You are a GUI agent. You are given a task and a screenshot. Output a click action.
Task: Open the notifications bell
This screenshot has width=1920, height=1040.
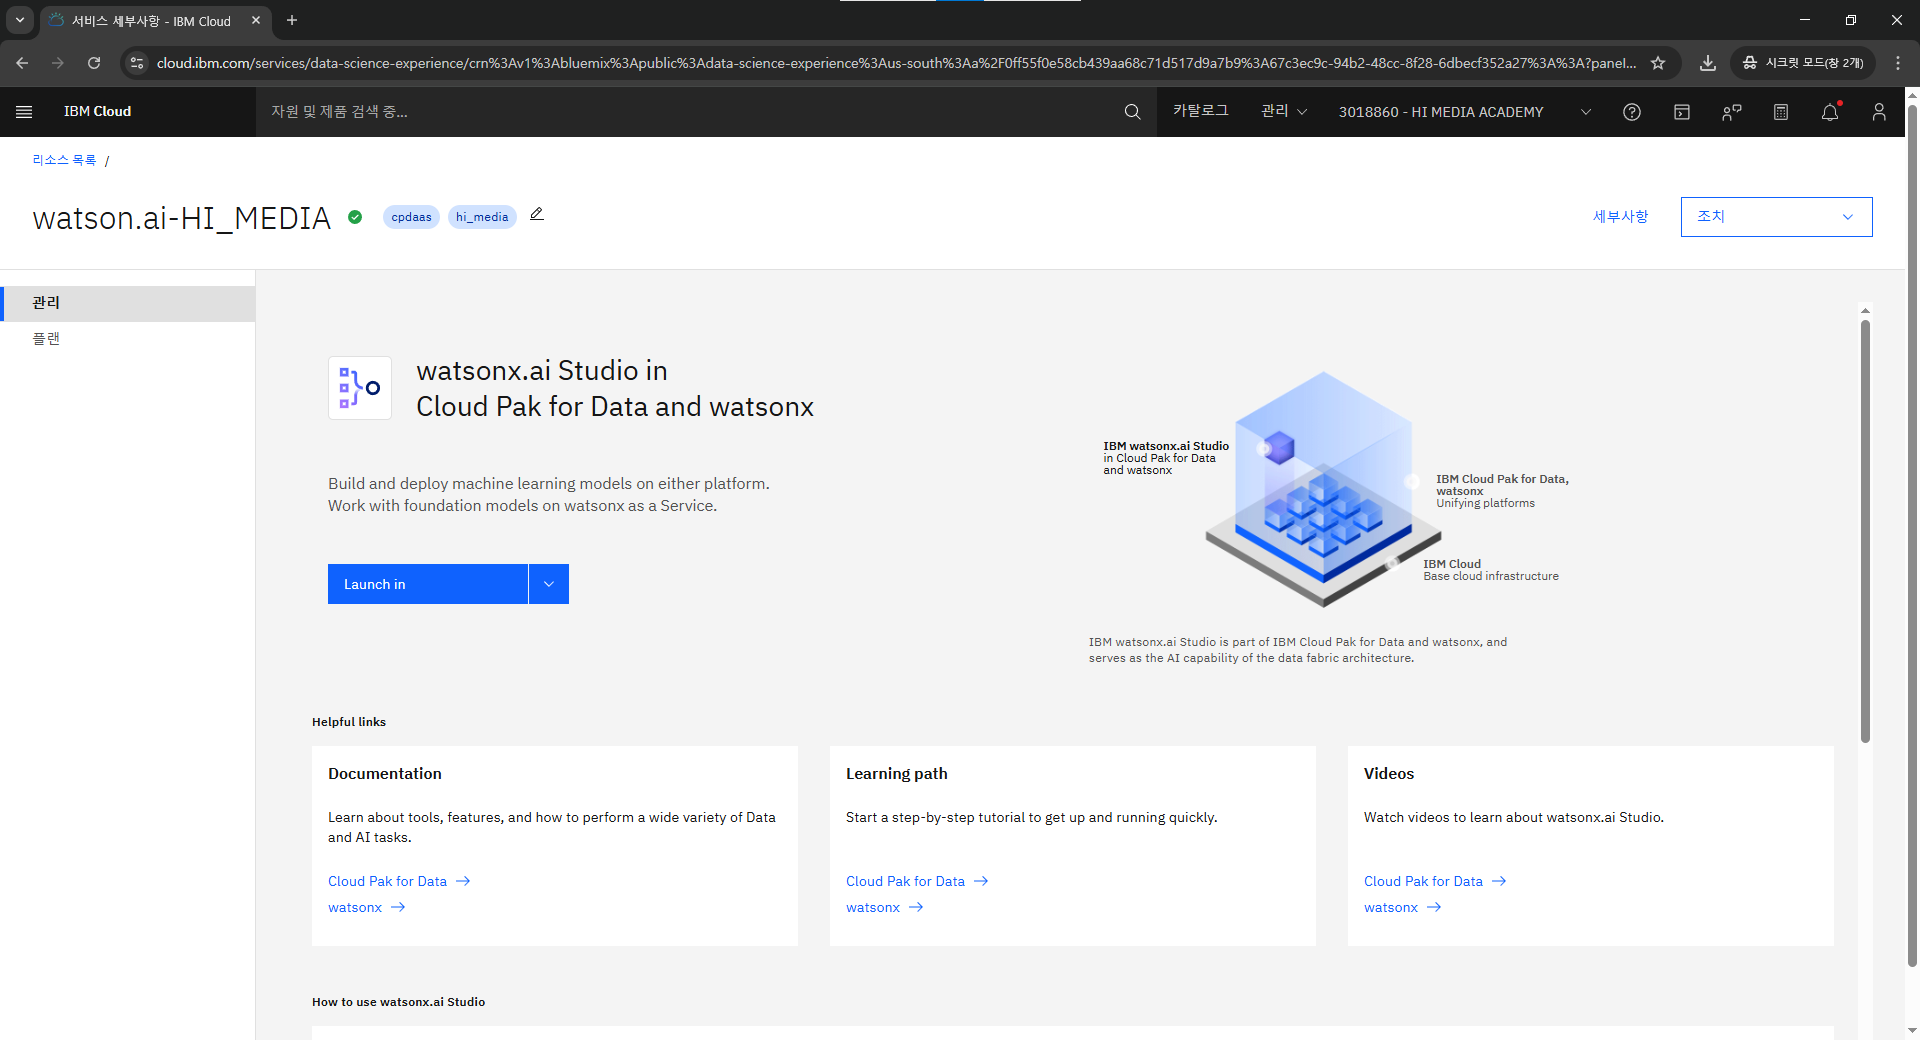1830,112
